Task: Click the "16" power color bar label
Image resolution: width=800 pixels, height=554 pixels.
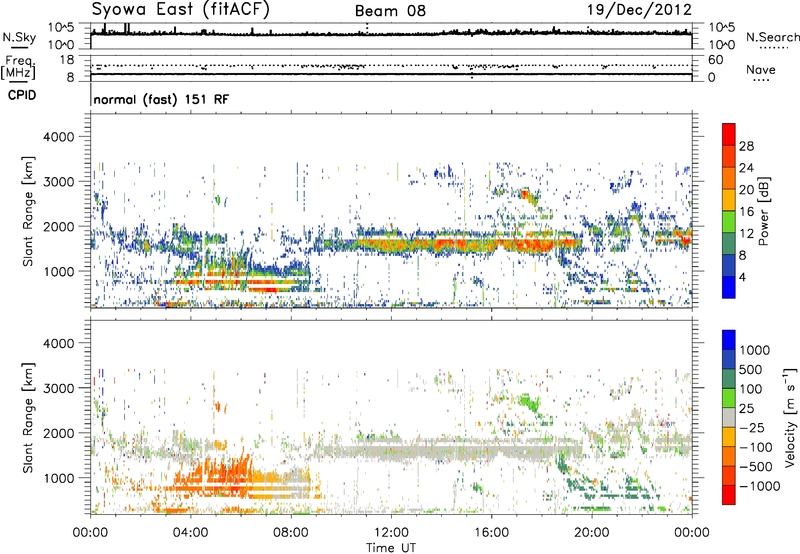Action: click(746, 212)
